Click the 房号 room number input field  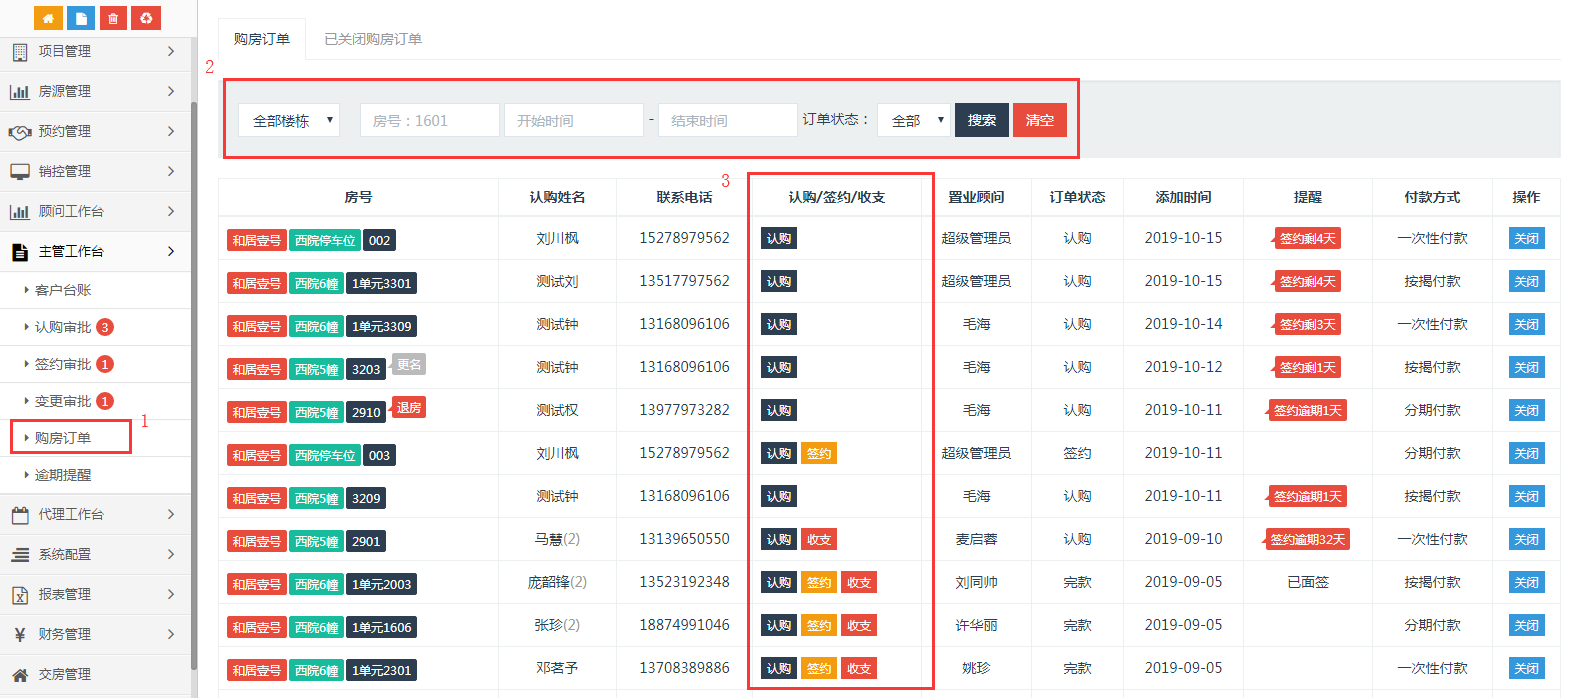coord(429,120)
